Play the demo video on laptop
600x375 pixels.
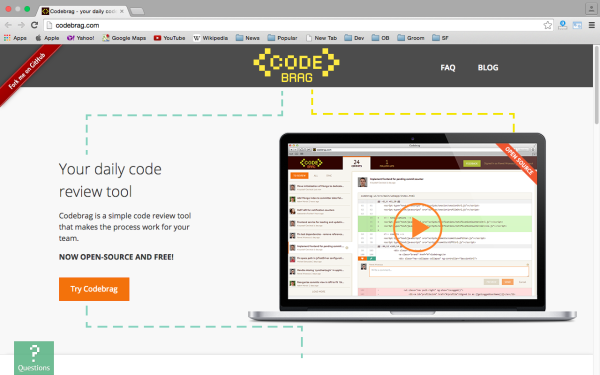pyautogui.click(x=418, y=228)
